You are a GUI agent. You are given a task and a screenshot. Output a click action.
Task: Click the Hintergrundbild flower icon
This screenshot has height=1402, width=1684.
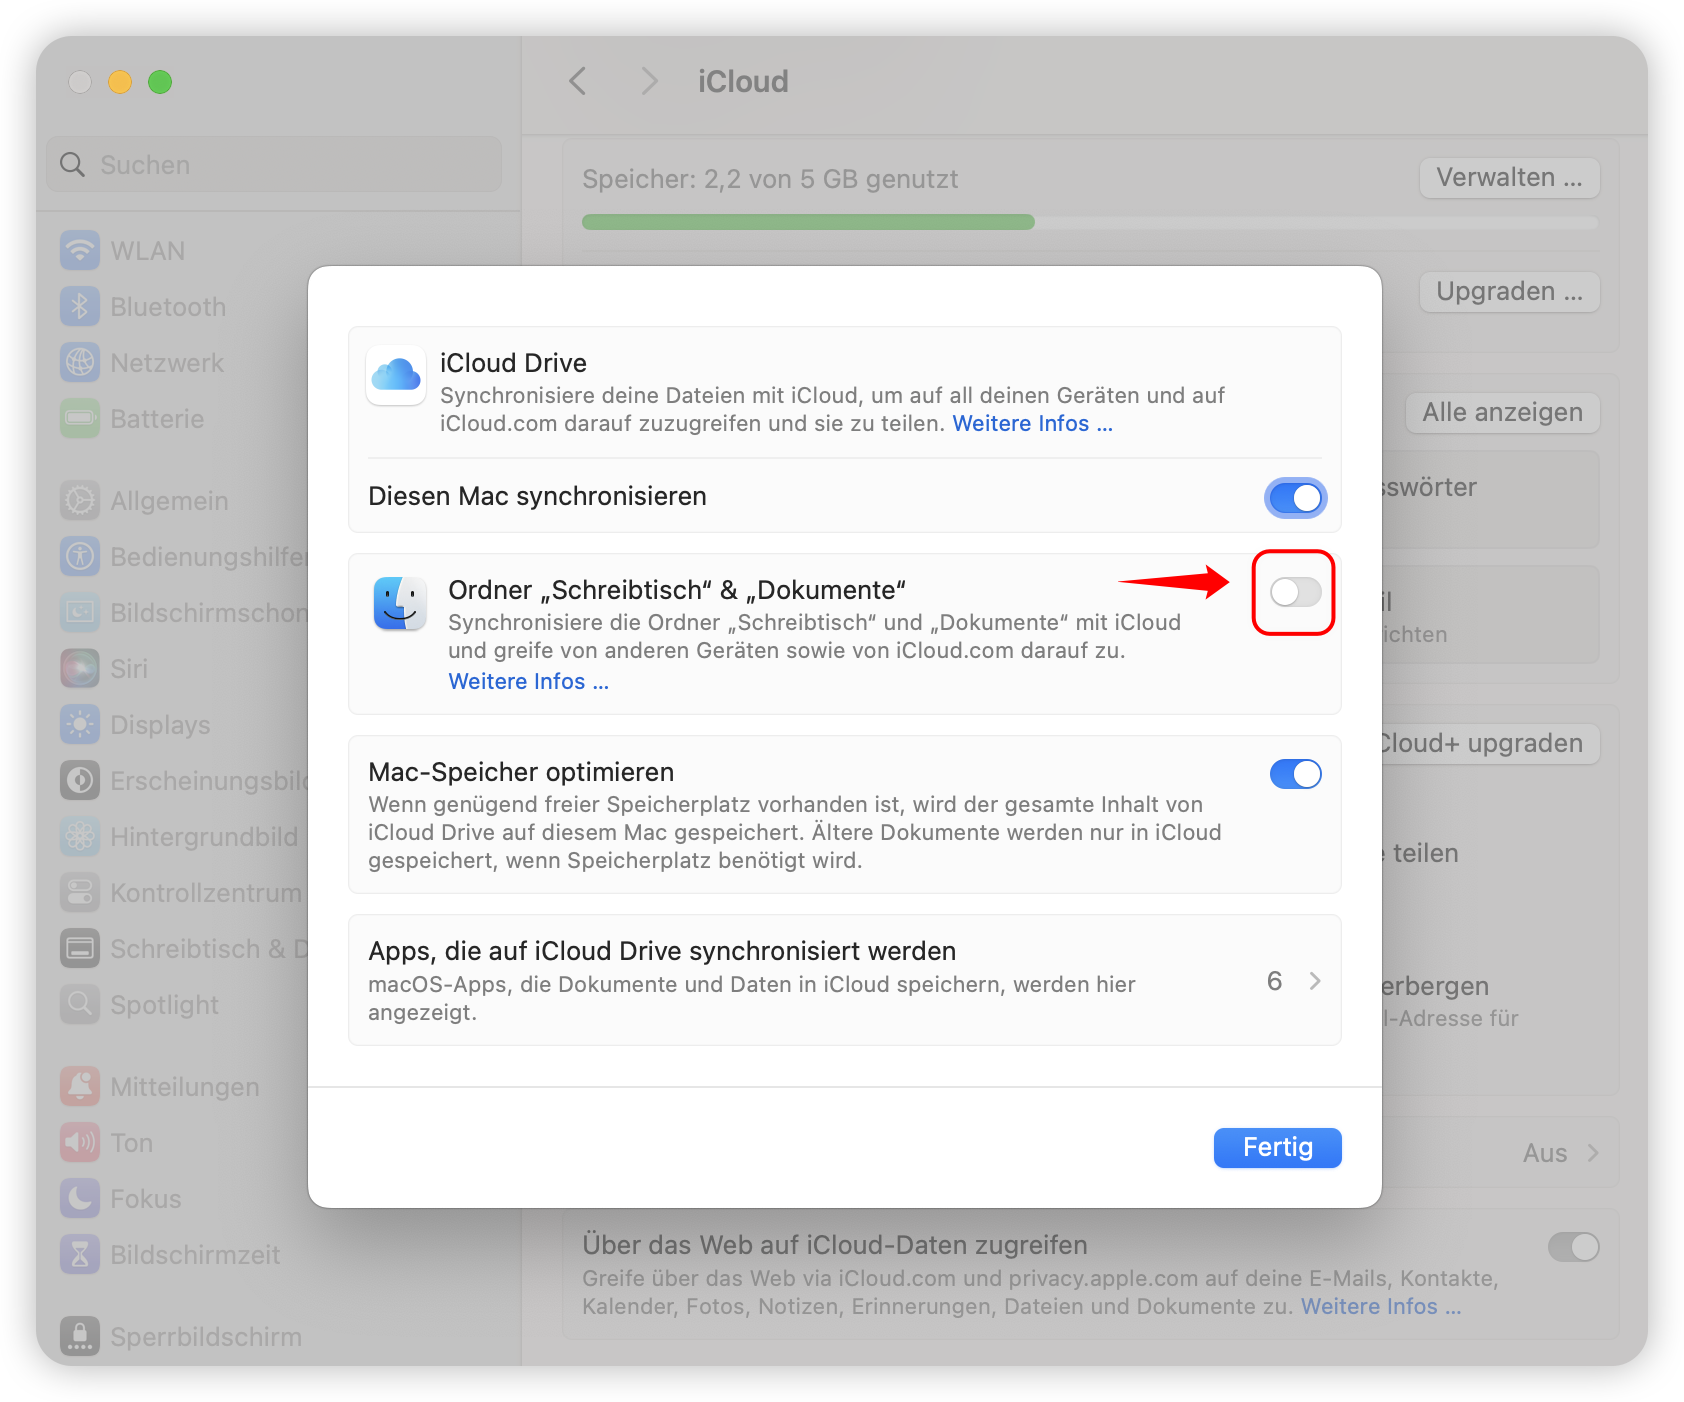coord(80,836)
